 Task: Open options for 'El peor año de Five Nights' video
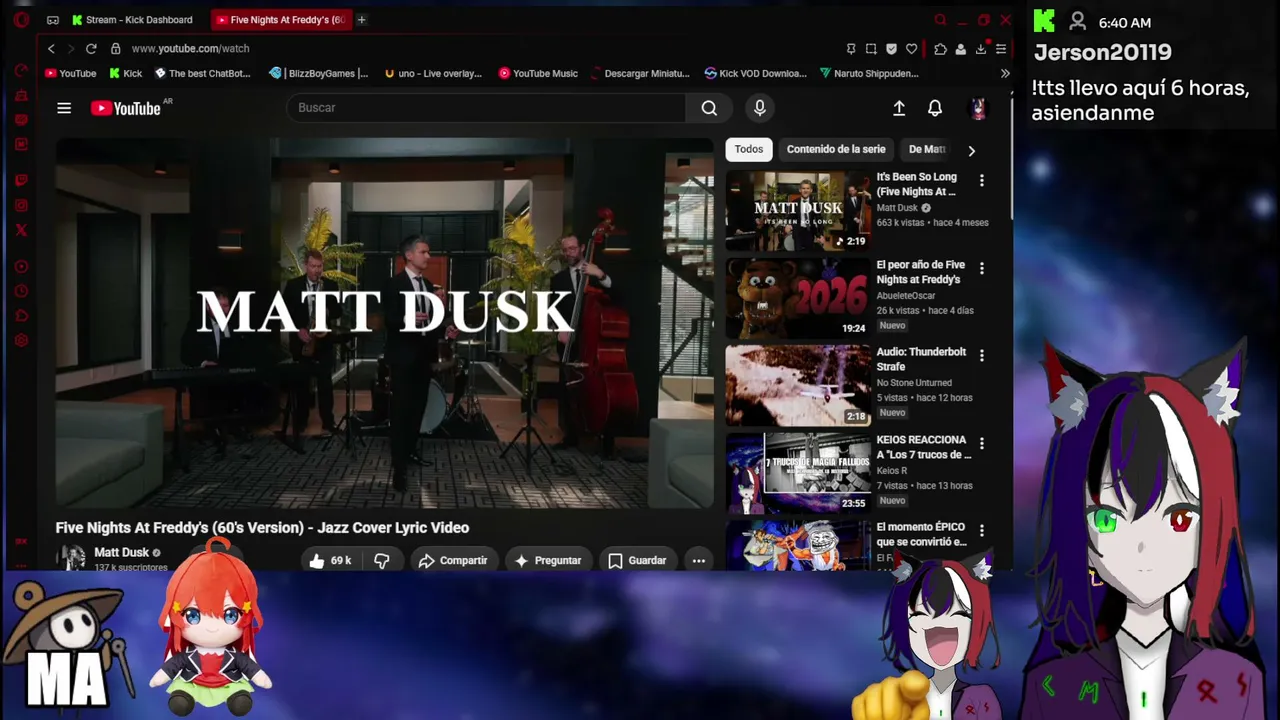[982, 269]
